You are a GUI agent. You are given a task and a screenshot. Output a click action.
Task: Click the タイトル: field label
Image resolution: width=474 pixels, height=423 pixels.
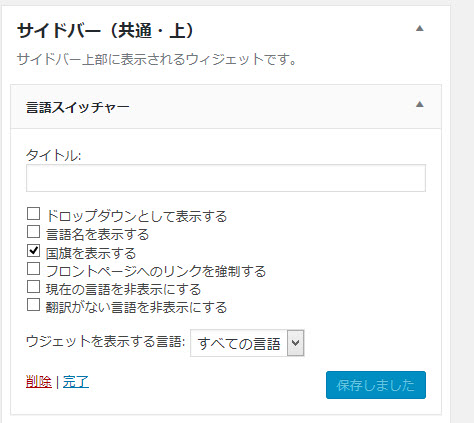(x=53, y=155)
